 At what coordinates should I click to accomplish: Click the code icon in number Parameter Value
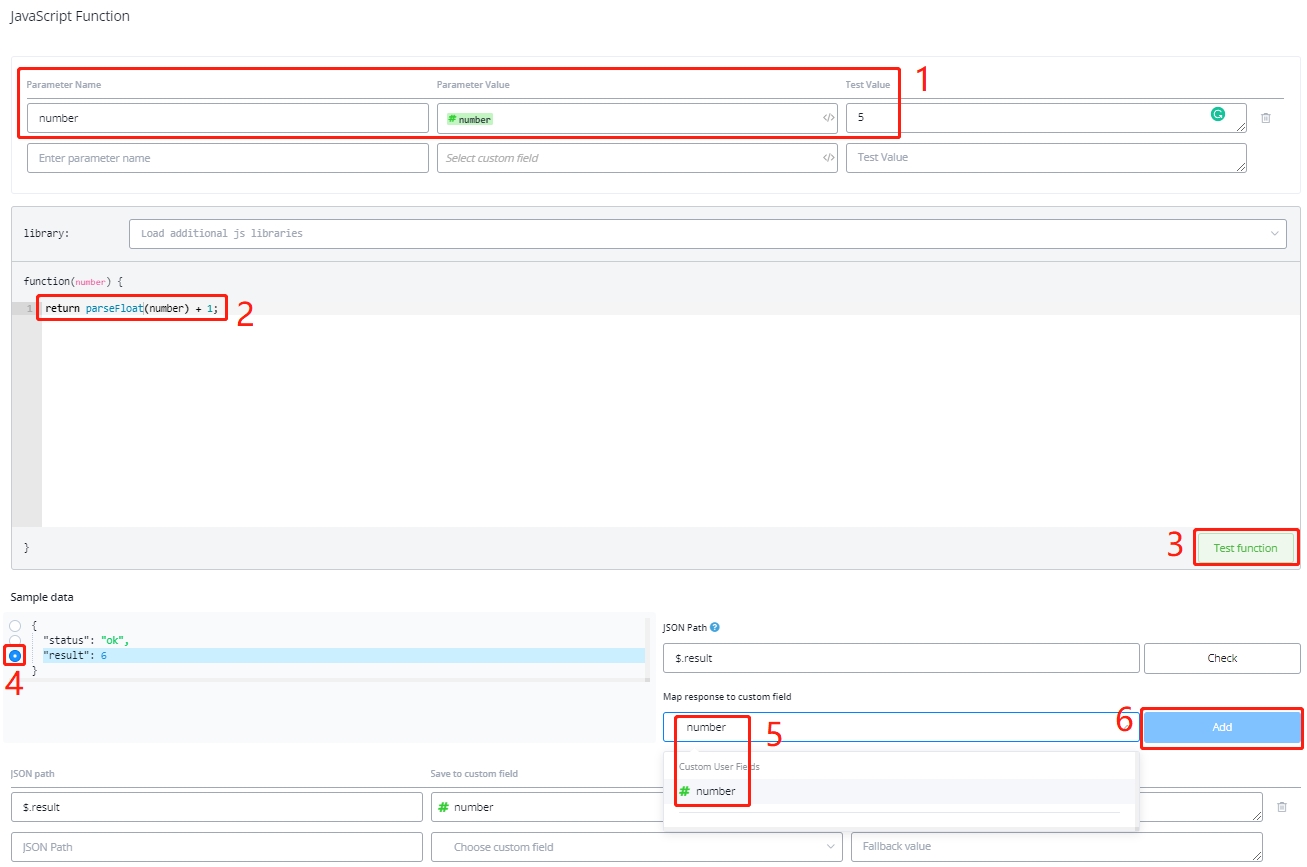pos(828,118)
